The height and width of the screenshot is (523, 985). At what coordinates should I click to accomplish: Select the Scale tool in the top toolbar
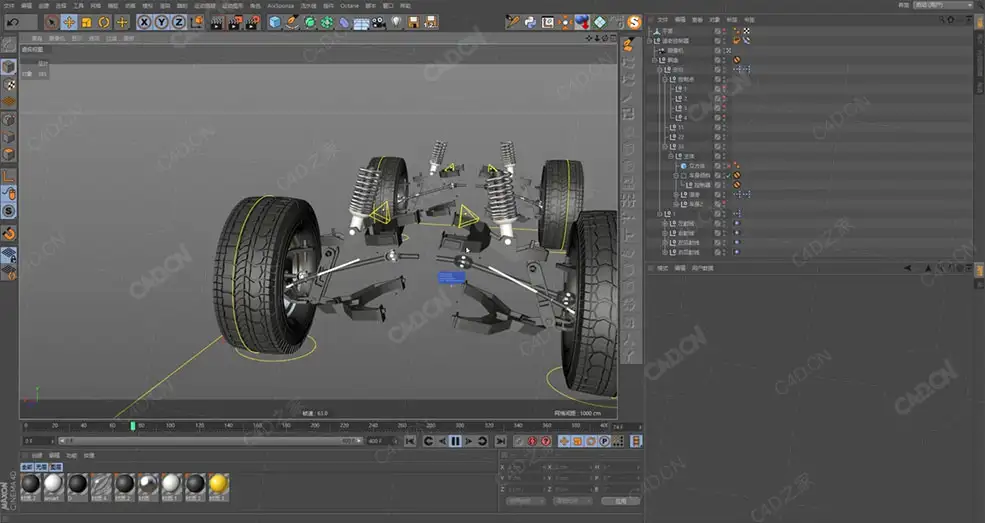[x=87, y=23]
